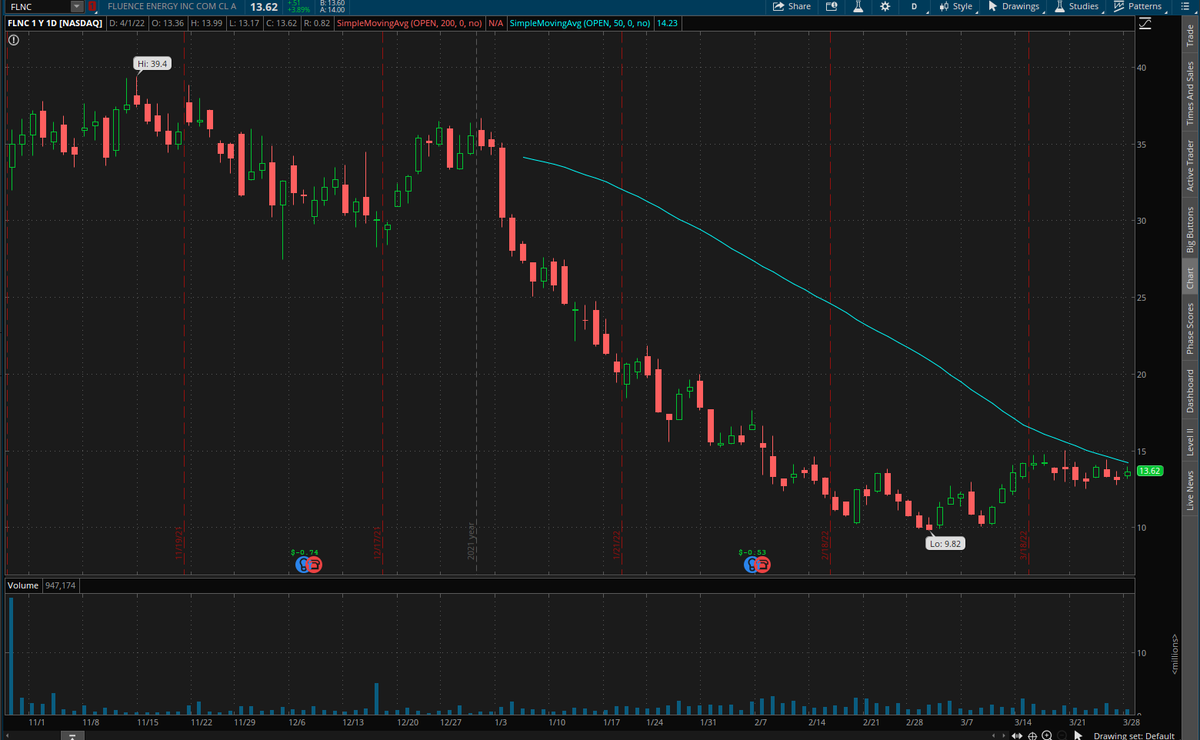Click the horizontal scrollbar thumb at bottom left
Image resolution: width=1200 pixels, height=740 pixels.
point(74,736)
